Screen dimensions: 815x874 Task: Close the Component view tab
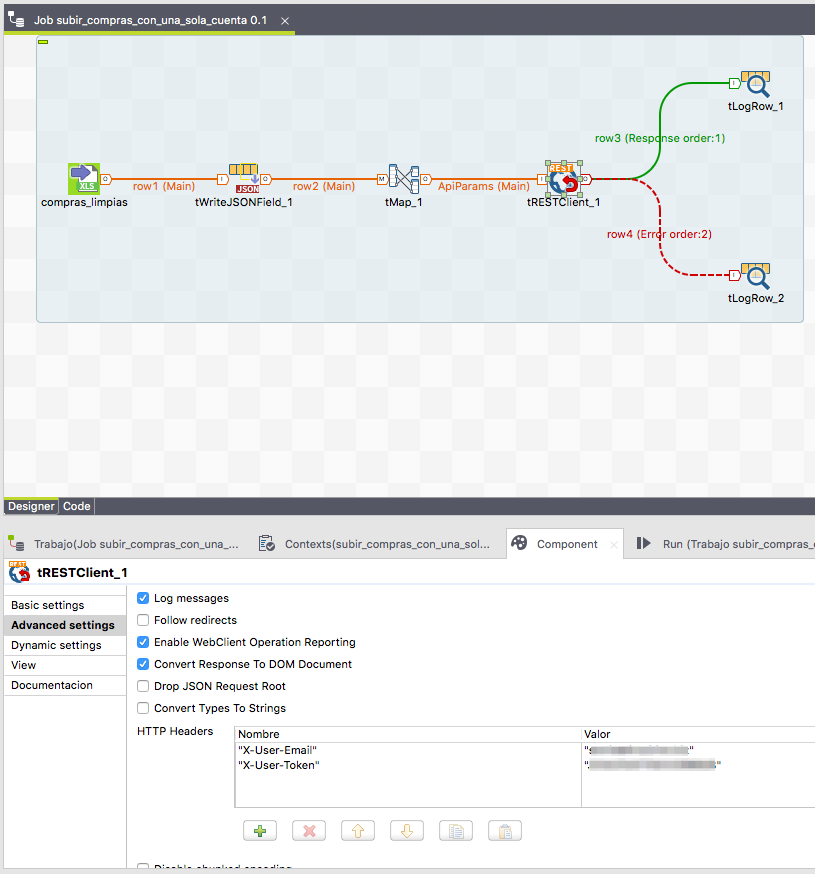point(614,545)
